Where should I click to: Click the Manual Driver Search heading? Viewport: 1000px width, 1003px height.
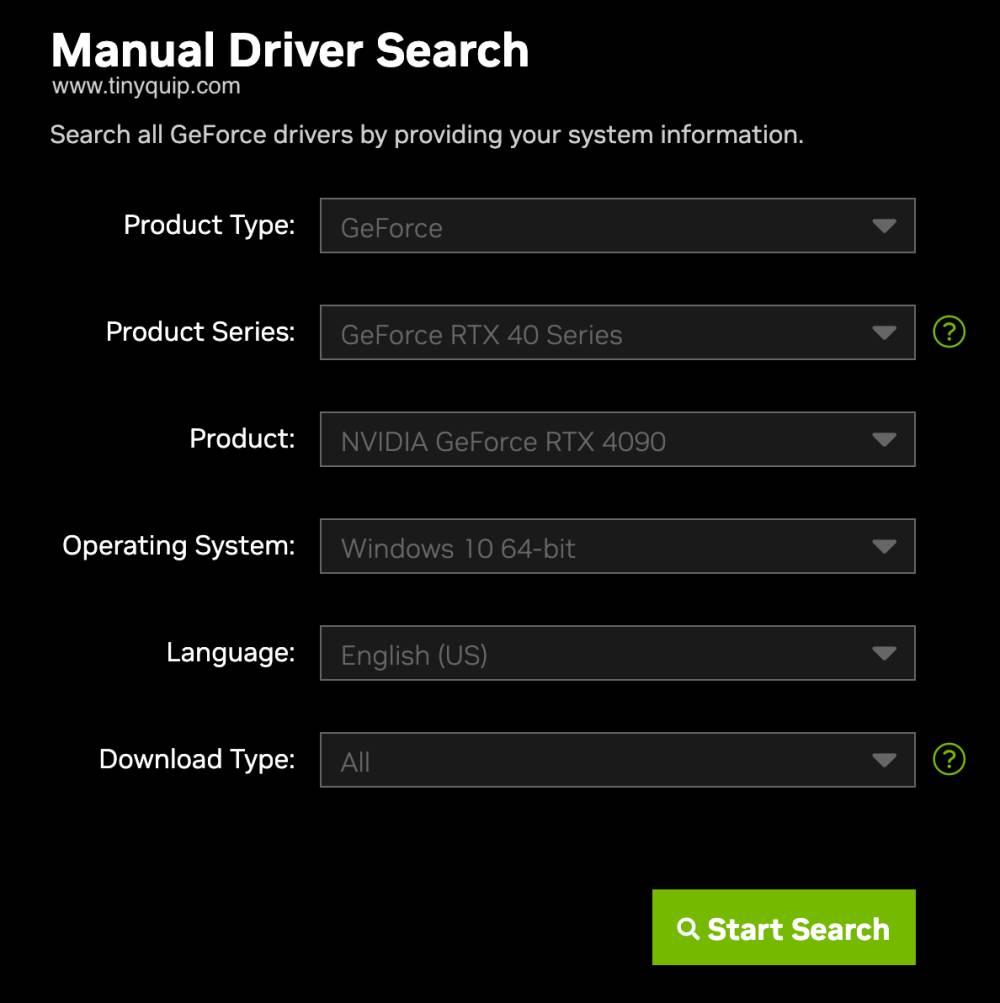click(x=290, y=49)
